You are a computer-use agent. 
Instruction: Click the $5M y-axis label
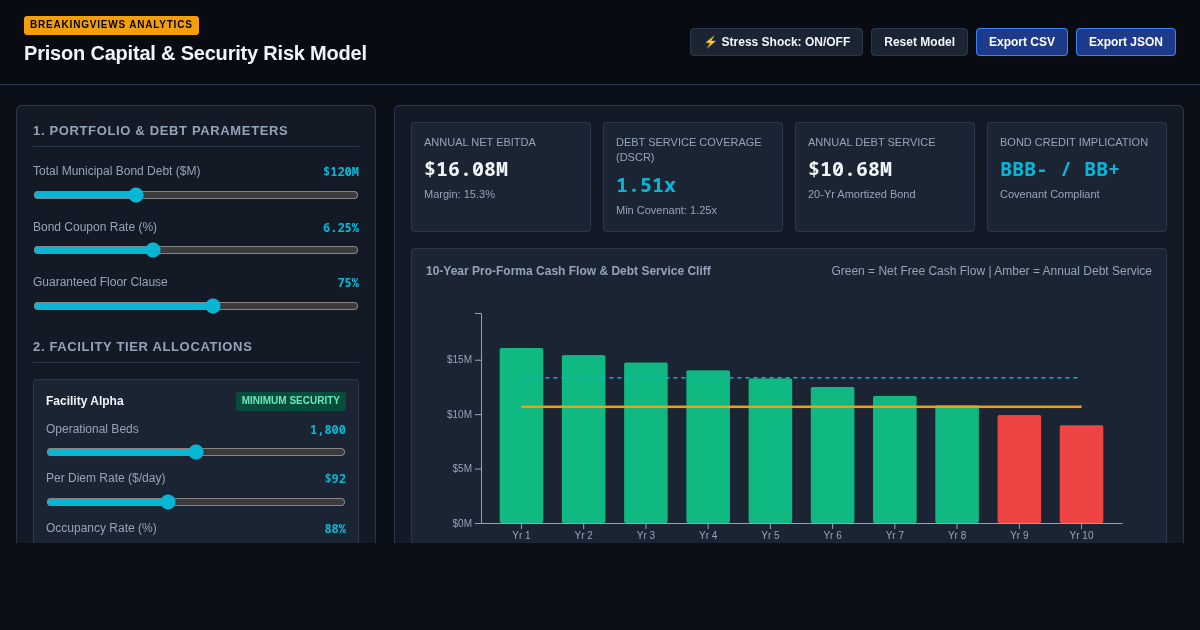(x=462, y=469)
